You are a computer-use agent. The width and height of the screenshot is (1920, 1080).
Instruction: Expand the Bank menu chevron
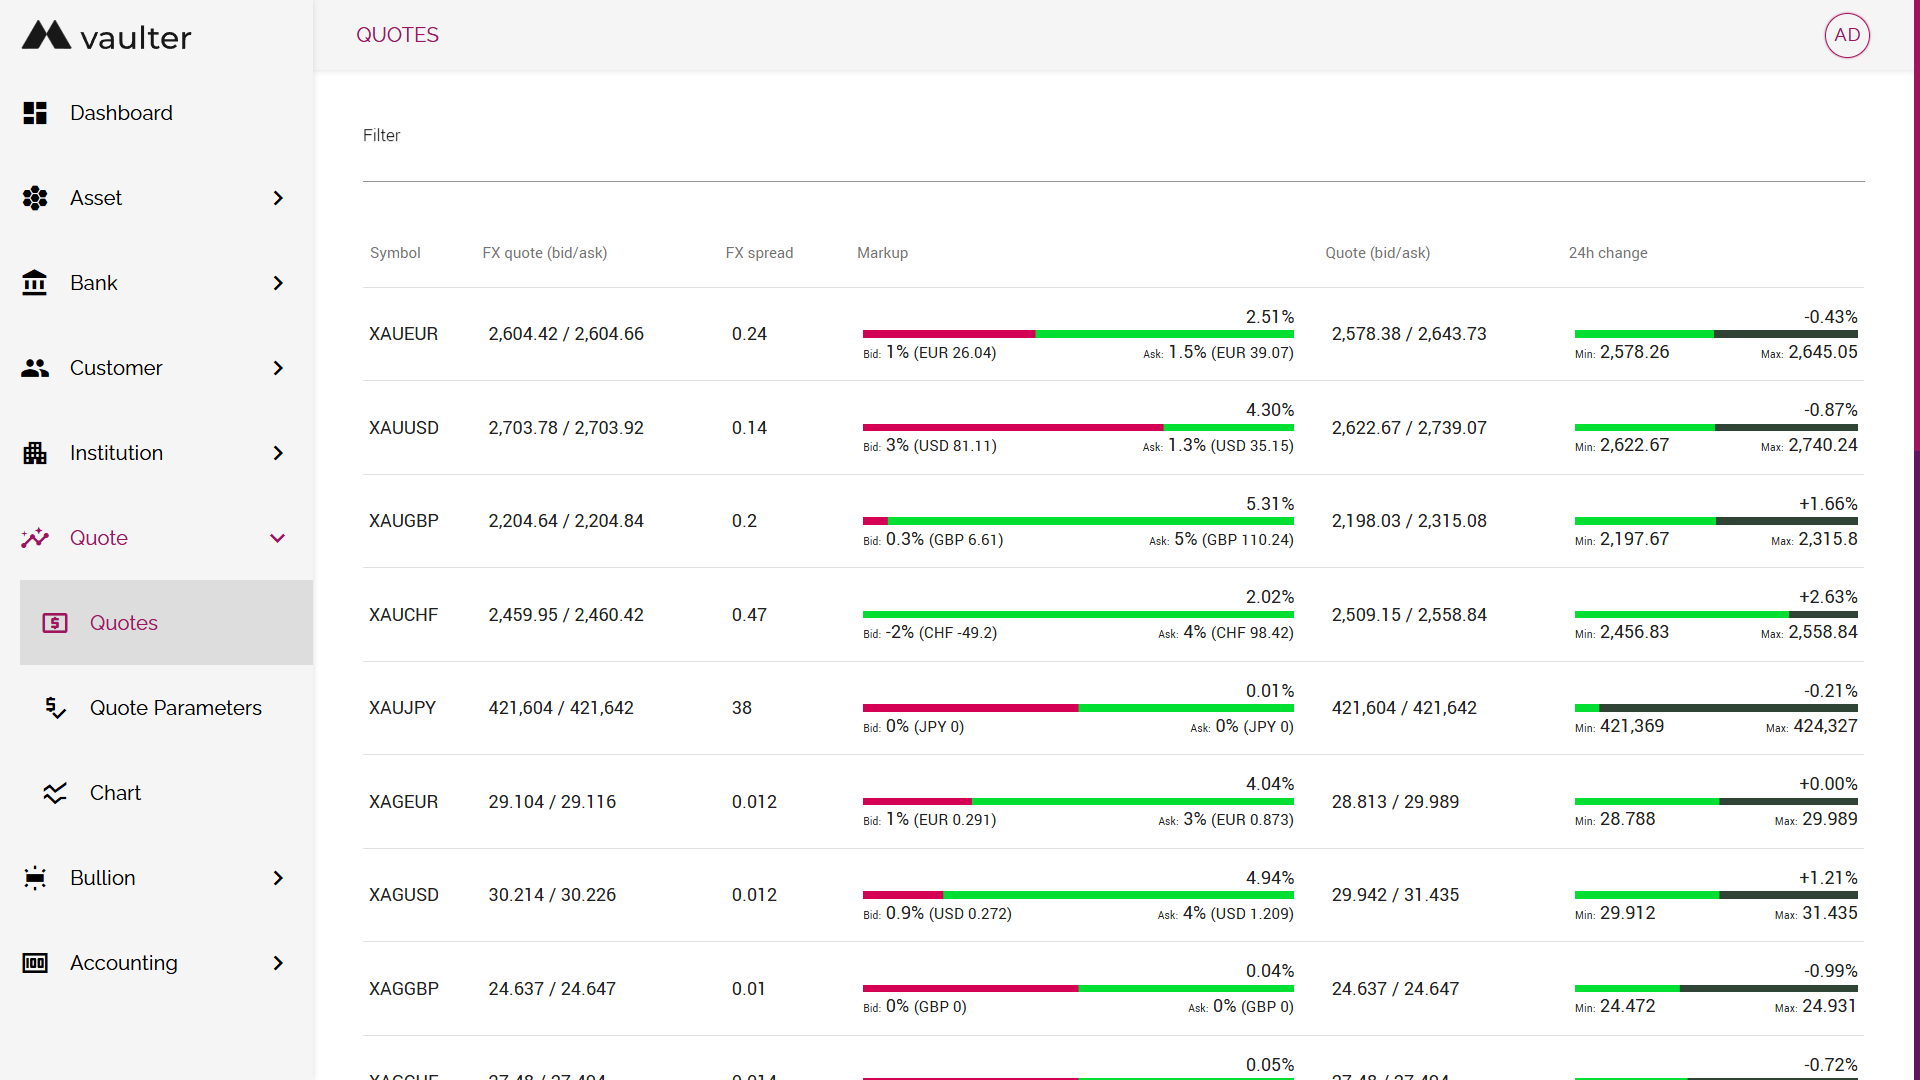(x=278, y=283)
